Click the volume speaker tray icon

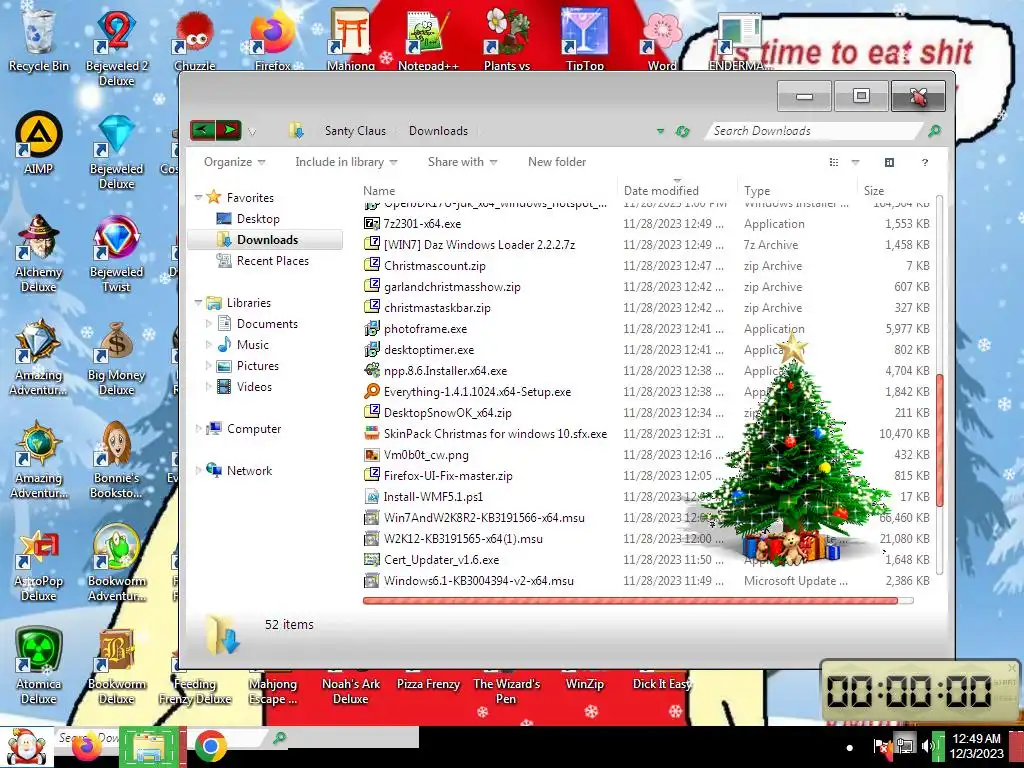(926, 746)
